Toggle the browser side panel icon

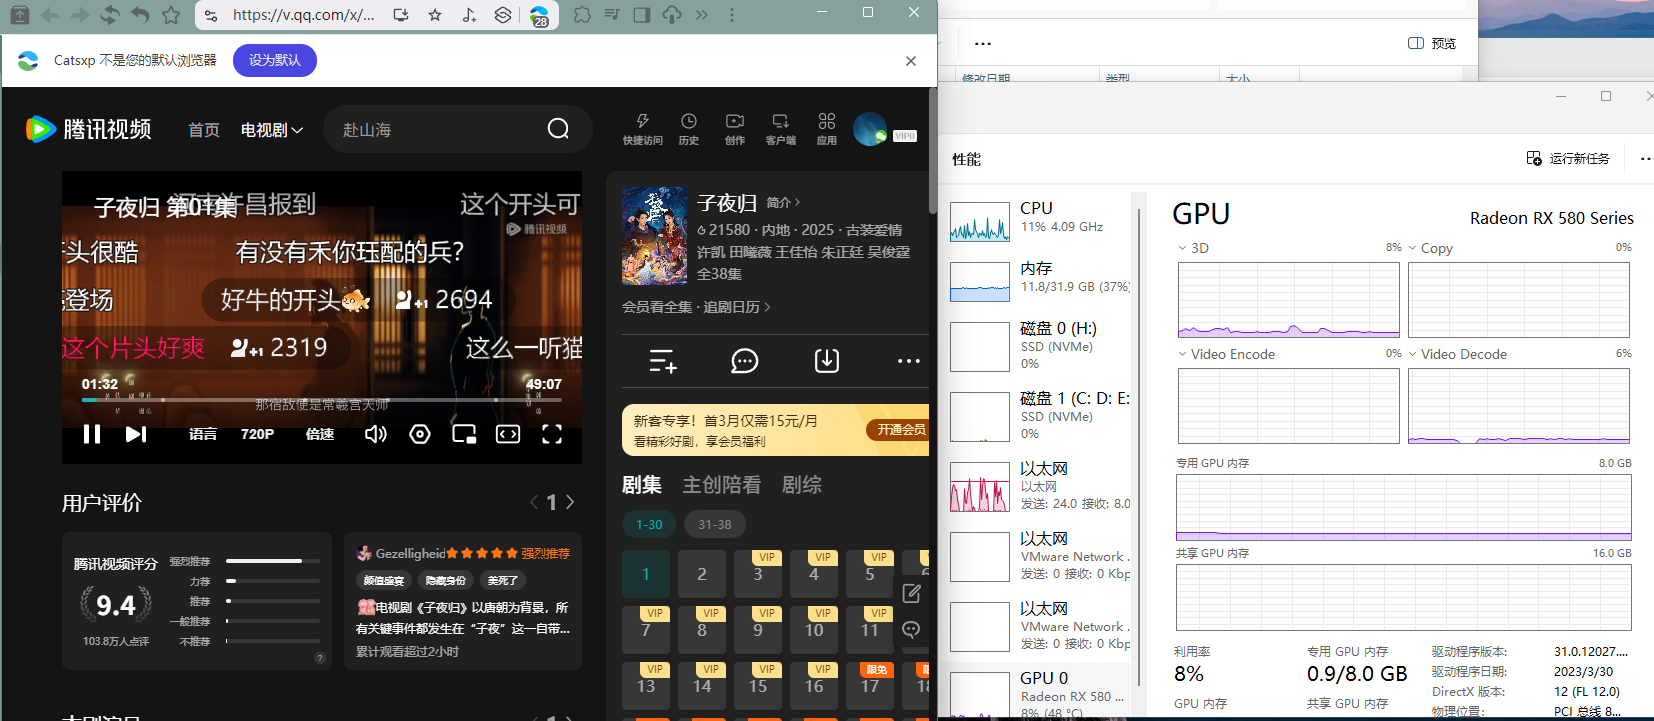pos(642,15)
